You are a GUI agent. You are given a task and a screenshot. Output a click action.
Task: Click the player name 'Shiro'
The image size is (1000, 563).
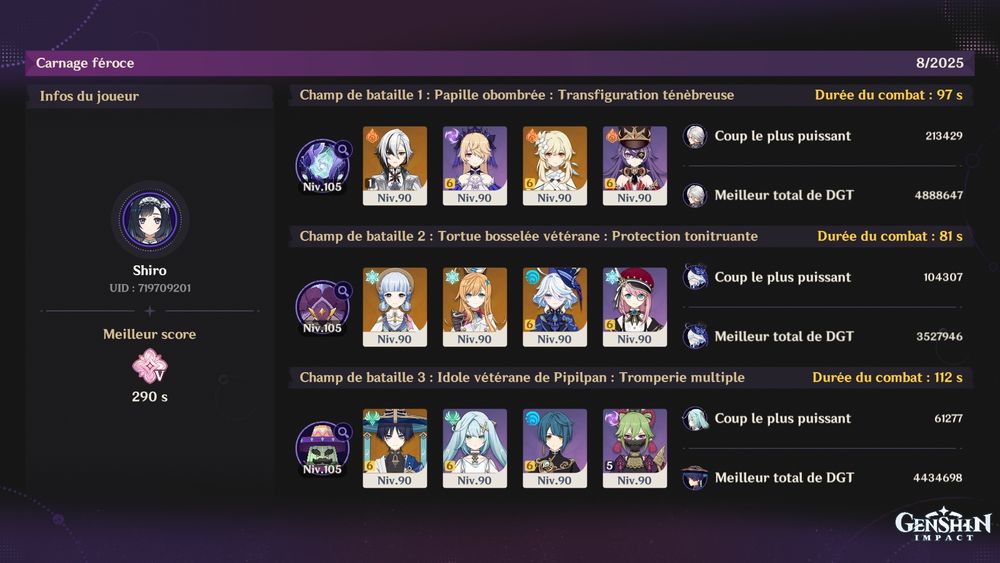150,270
